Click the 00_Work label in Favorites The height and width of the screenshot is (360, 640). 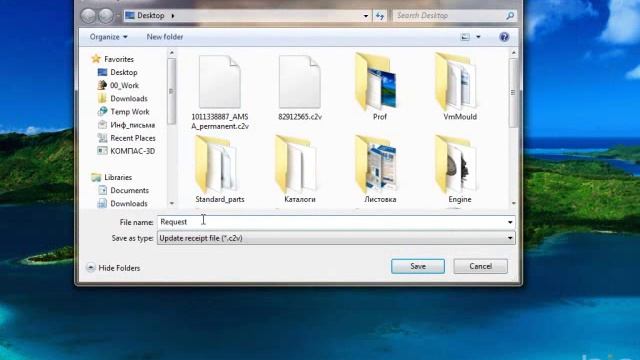(124, 85)
